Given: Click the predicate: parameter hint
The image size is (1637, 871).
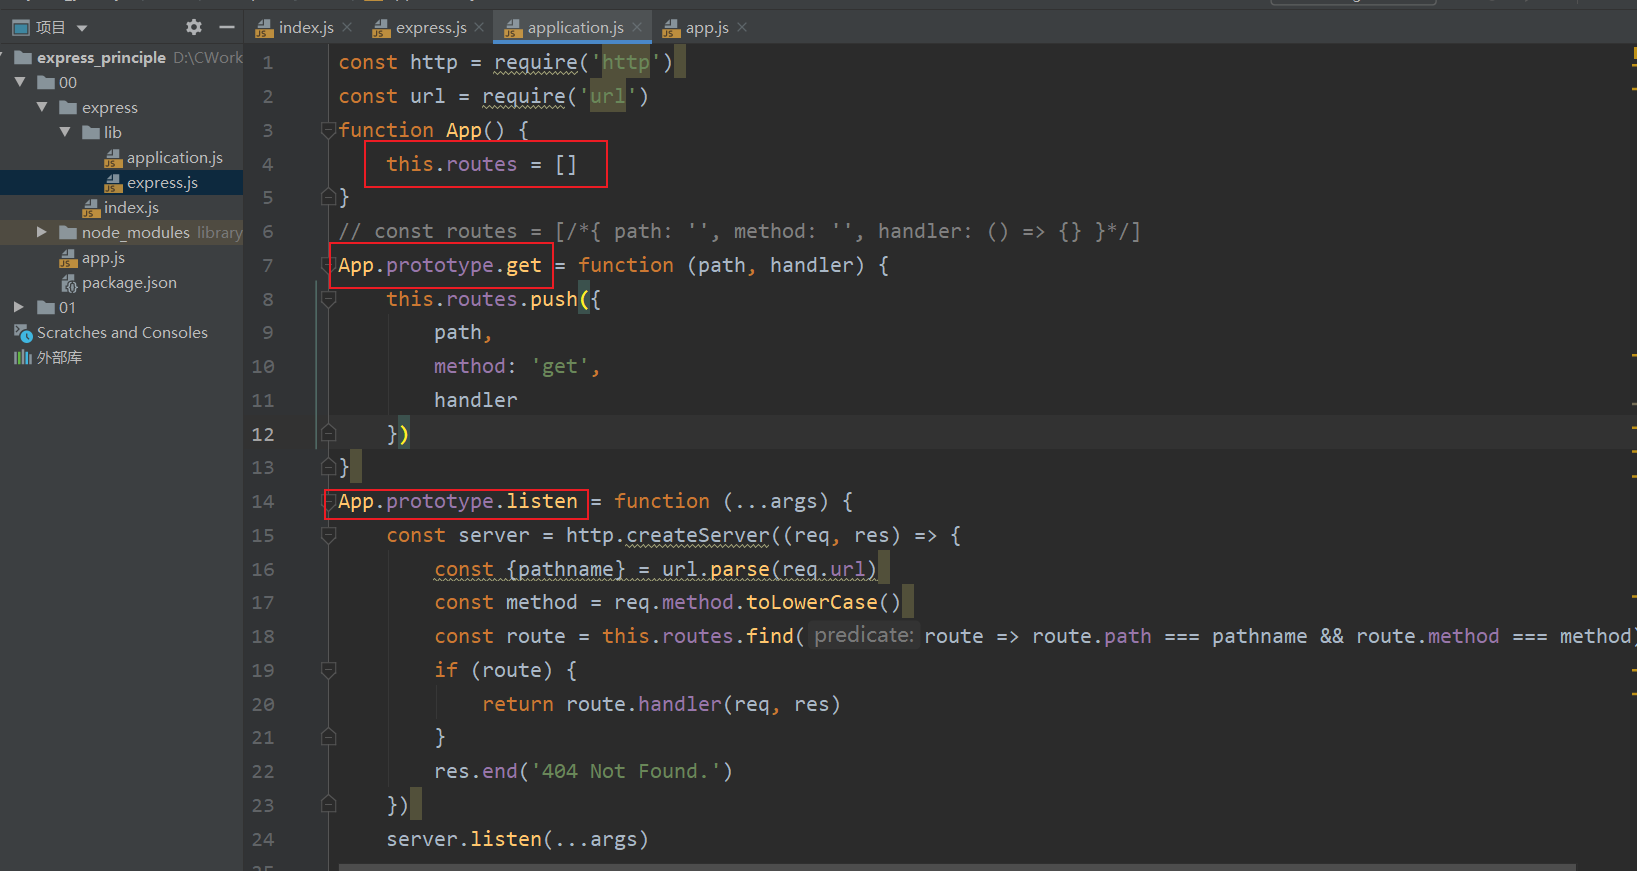Looking at the screenshot, I should tap(864, 635).
